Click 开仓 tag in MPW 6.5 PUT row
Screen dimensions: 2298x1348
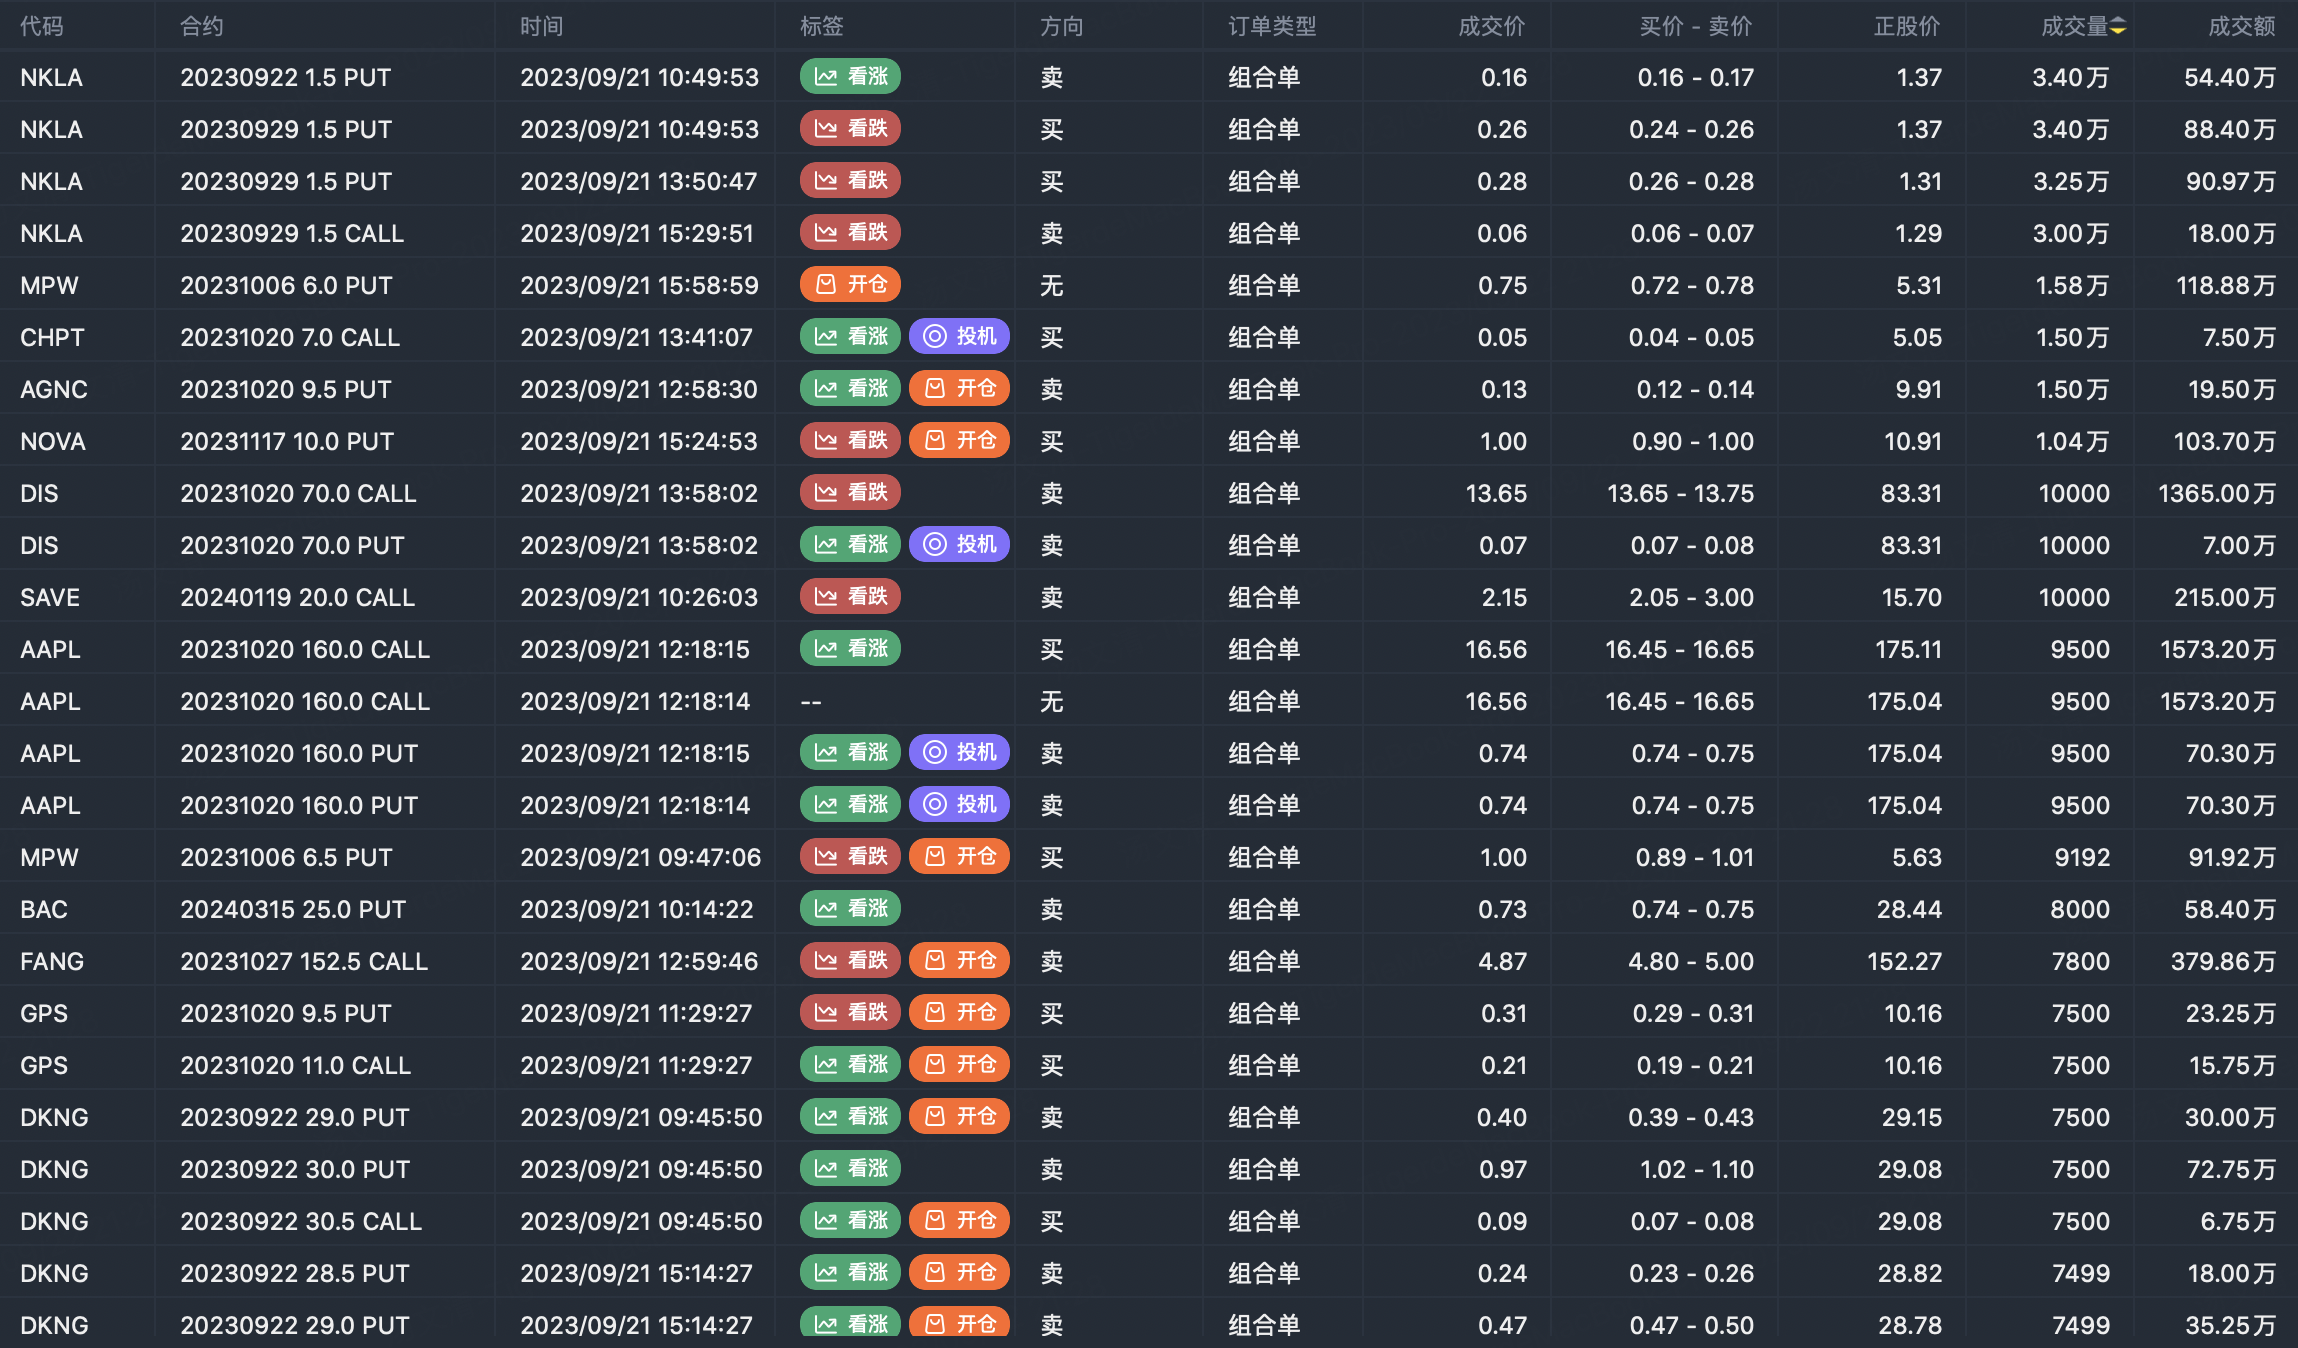click(x=959, y=856)
